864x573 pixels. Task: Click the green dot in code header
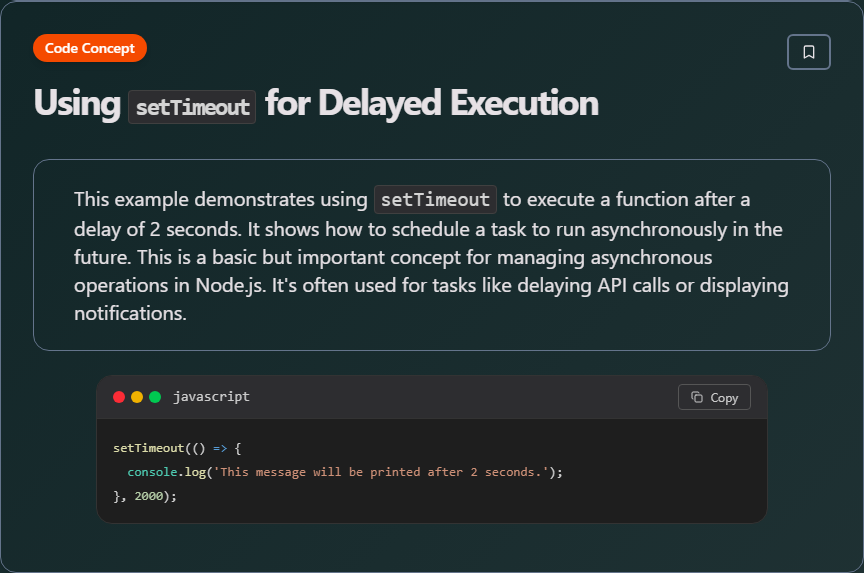155,397
